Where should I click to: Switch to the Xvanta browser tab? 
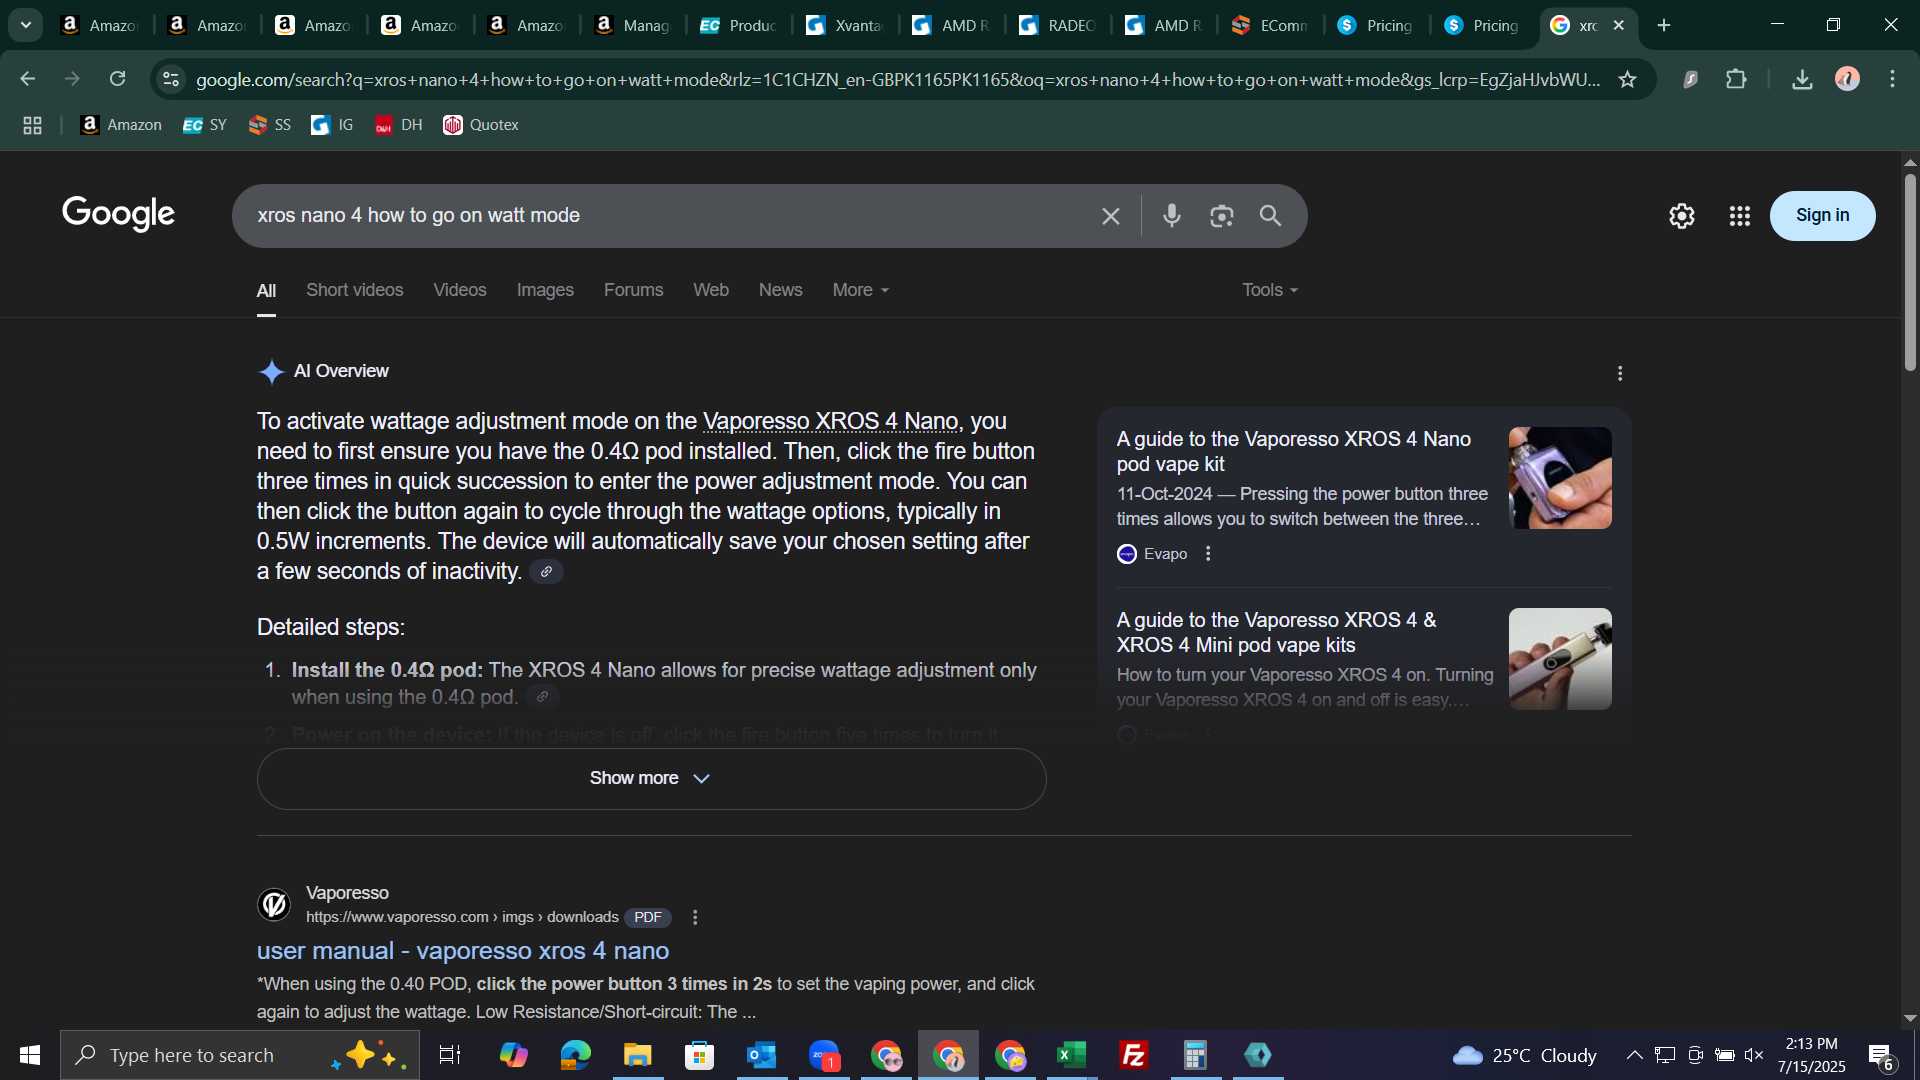(843, 25)
